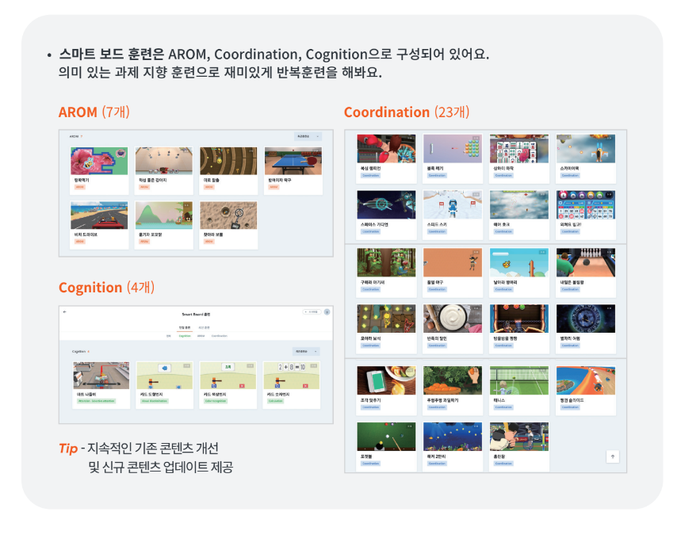Switch to the Coordination tab
700x534 pixels.
[x=219, y=336]
